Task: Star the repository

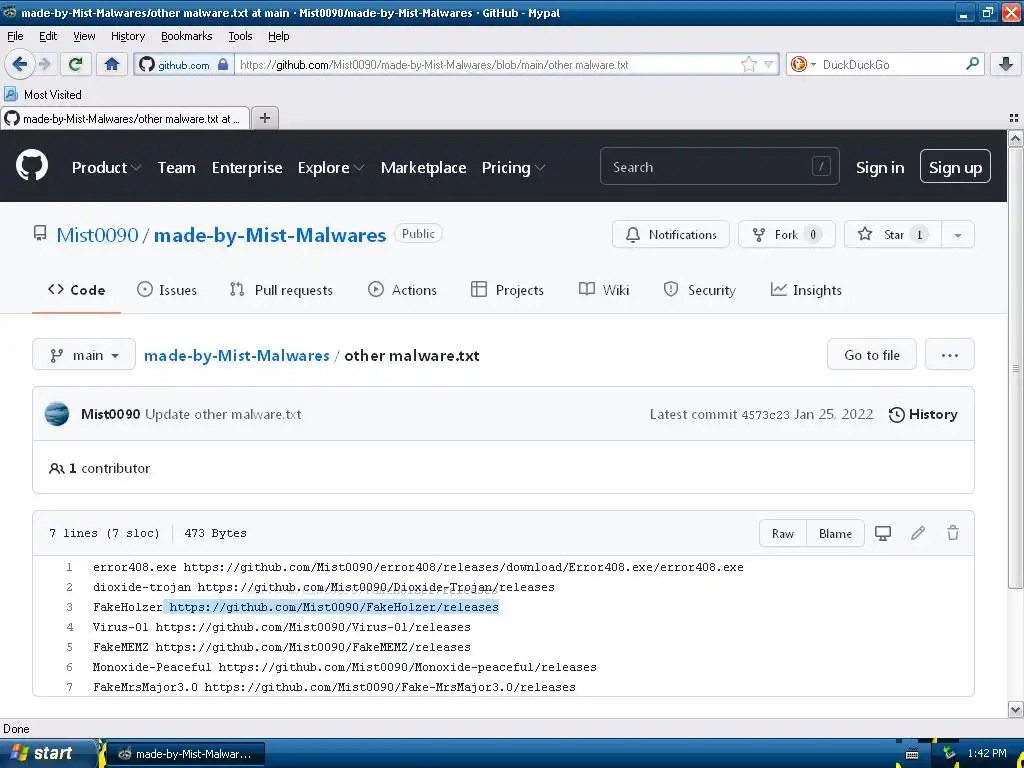Action: [892, 234]
